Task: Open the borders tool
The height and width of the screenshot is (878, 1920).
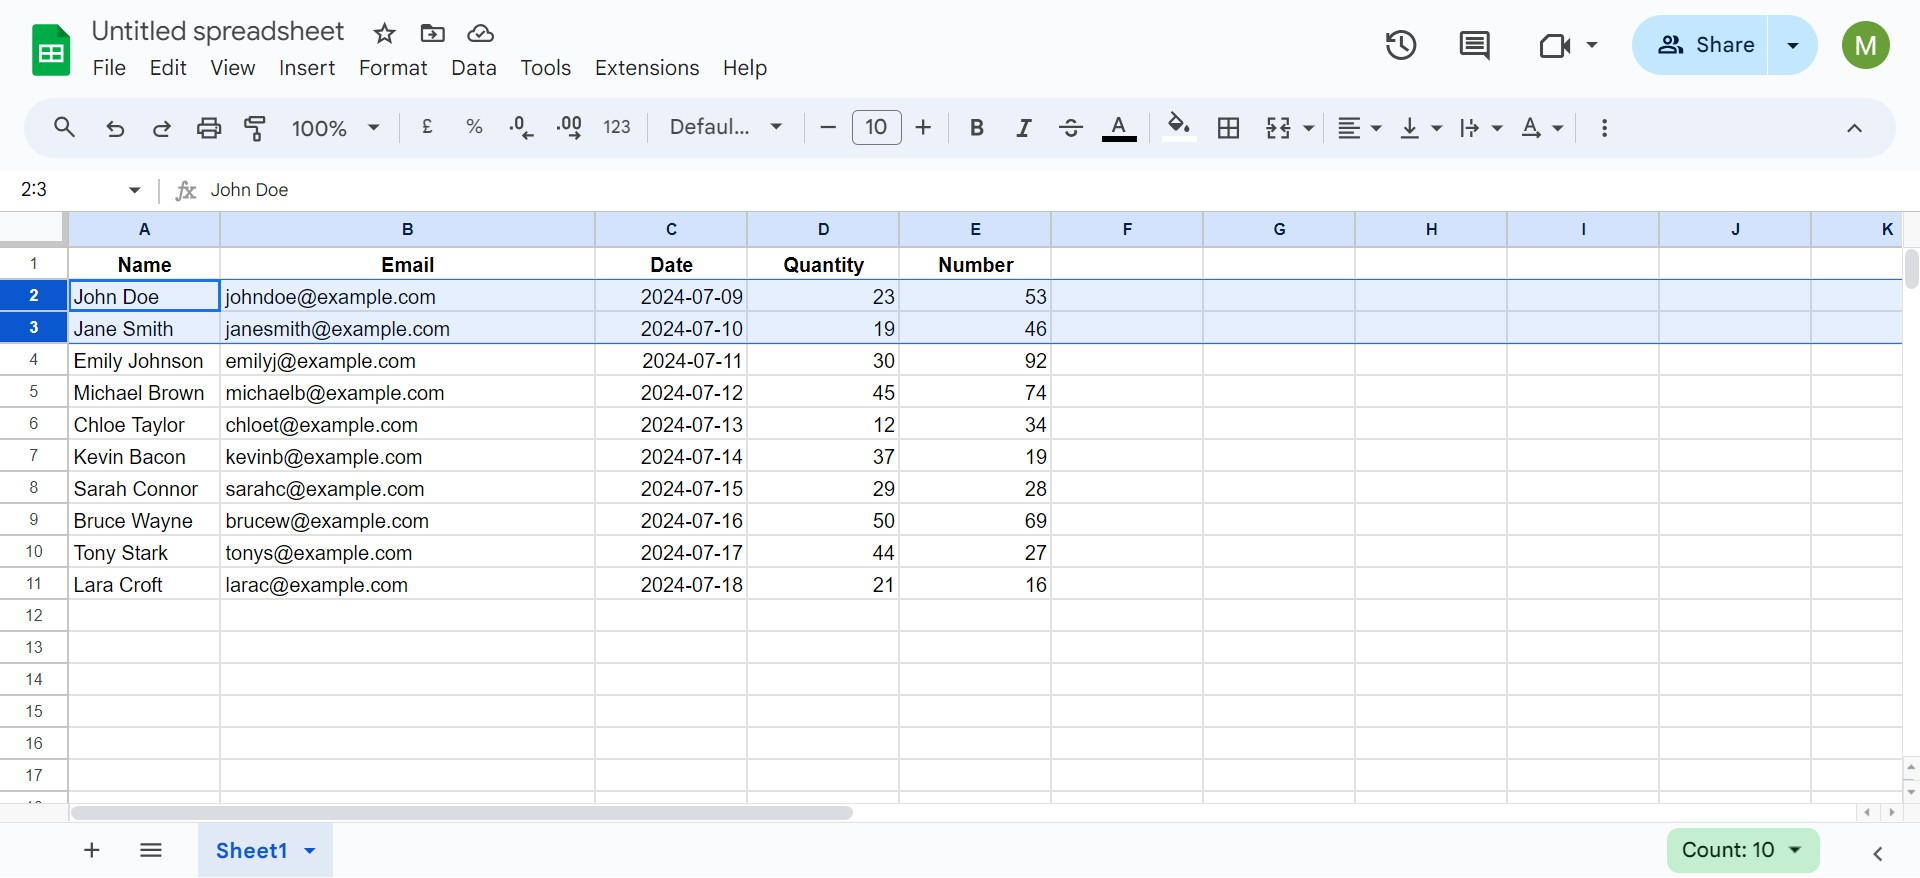Action: 1228,128
